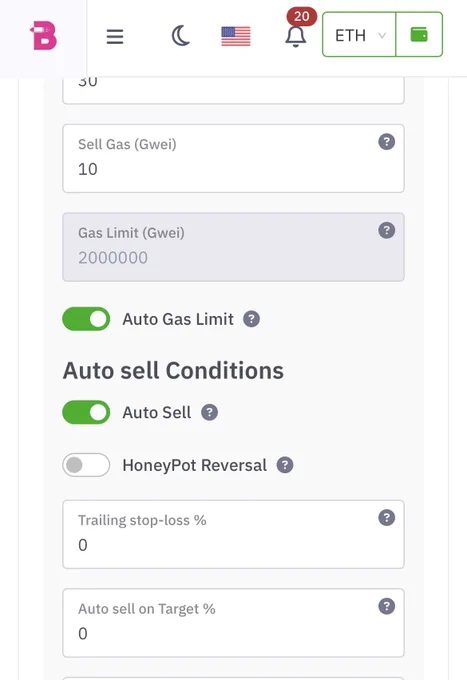Turn off the Auto Sell switch
The image size is (467, 680).
[86, 412]
